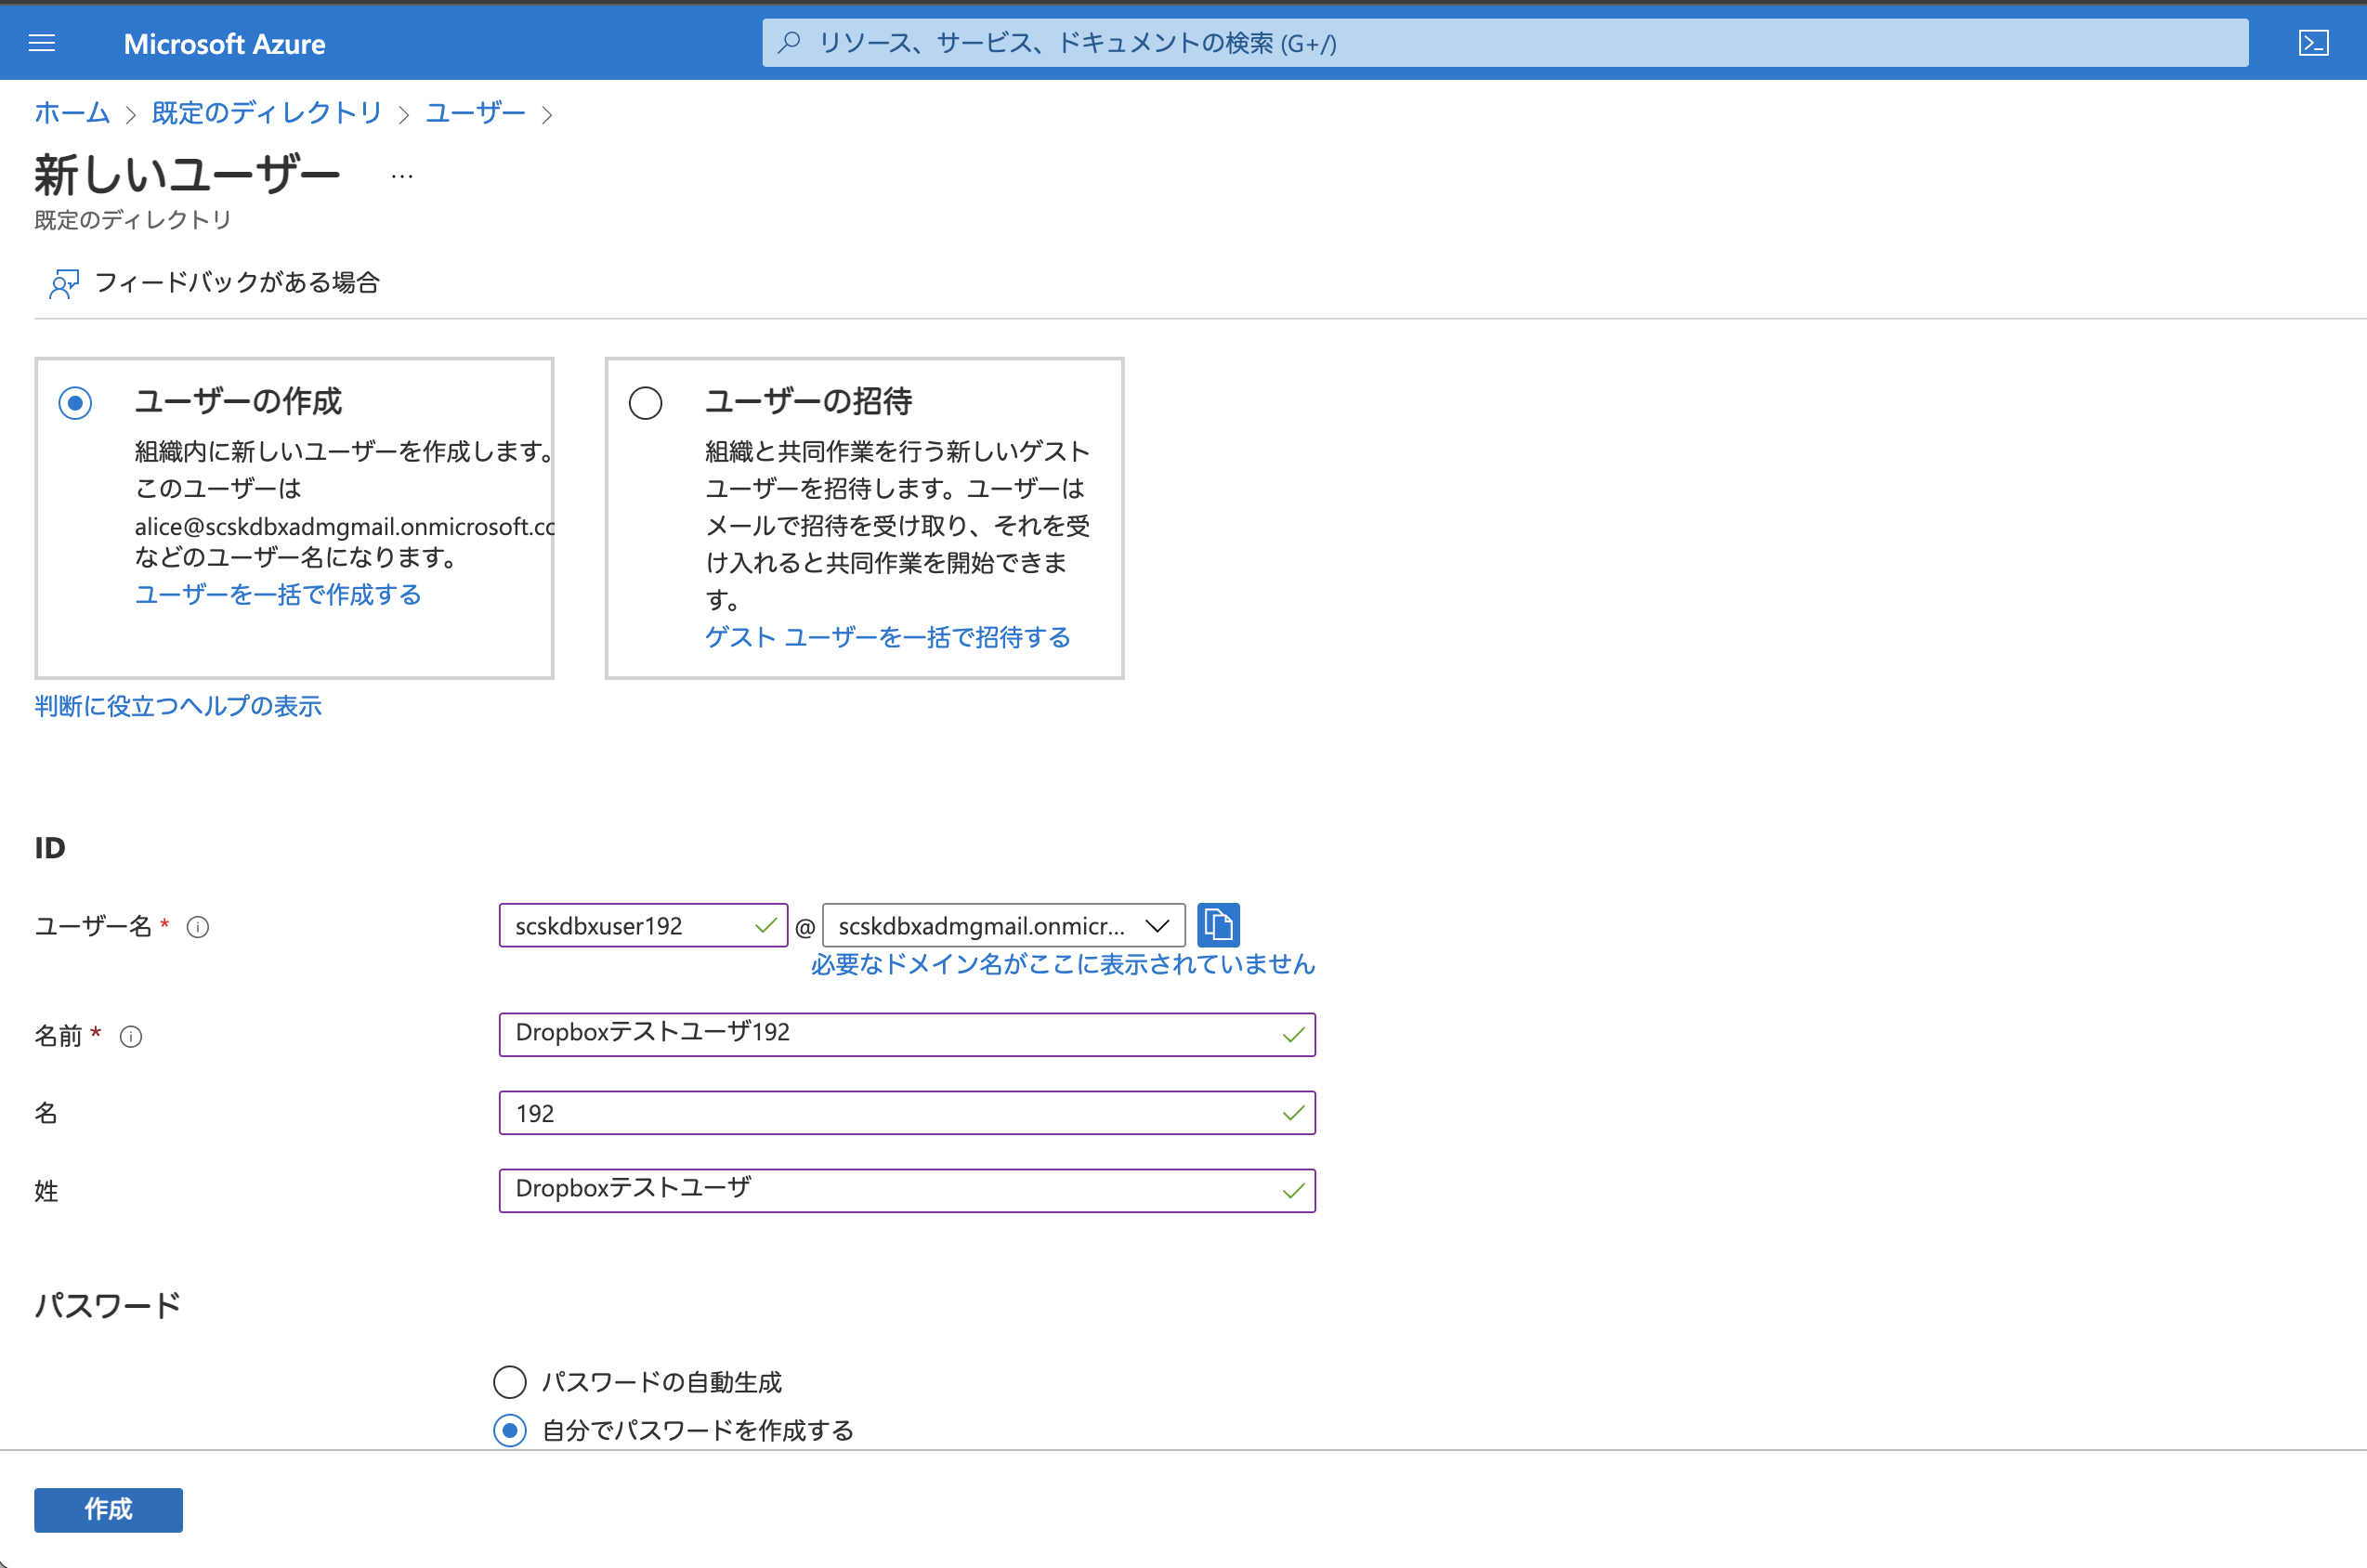Show info tooltip for 名前
2367x1568 pixels.
[x=131, y=1037]
